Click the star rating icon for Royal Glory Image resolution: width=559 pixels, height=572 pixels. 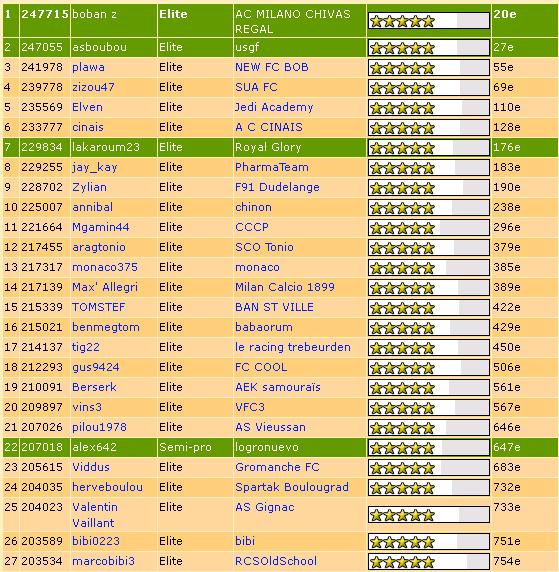429,148
